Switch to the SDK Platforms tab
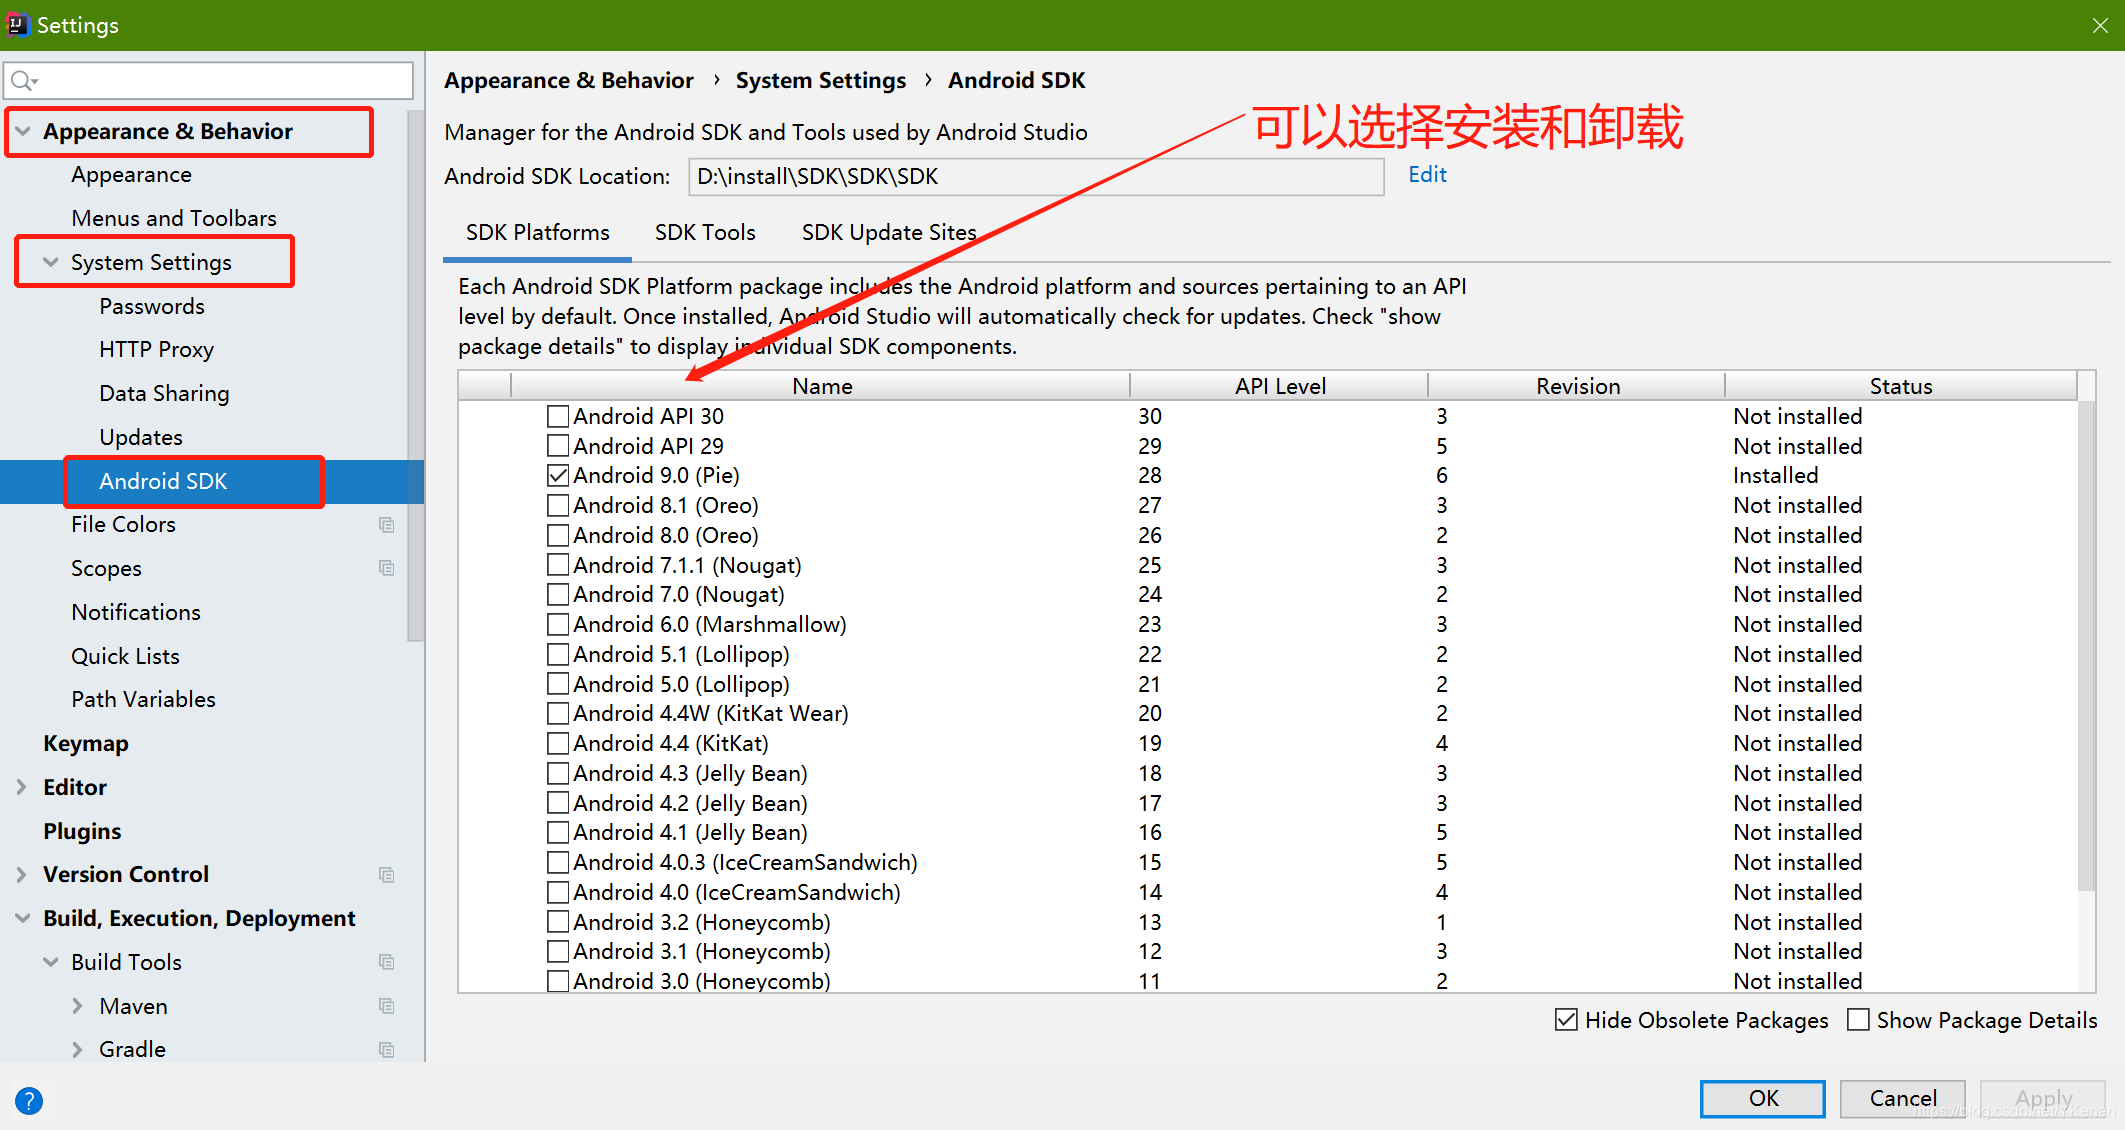Viewport: 2125px width, 1130px height. tap(537, 232)
